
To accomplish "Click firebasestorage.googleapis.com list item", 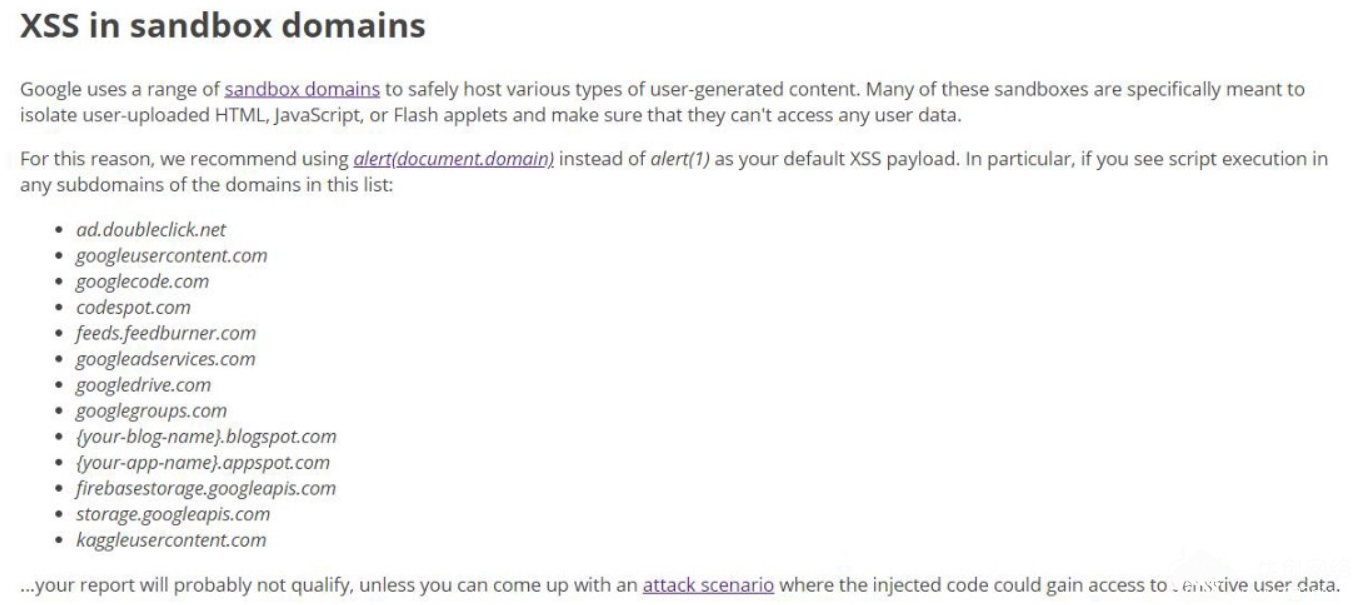I will [206, 488].
